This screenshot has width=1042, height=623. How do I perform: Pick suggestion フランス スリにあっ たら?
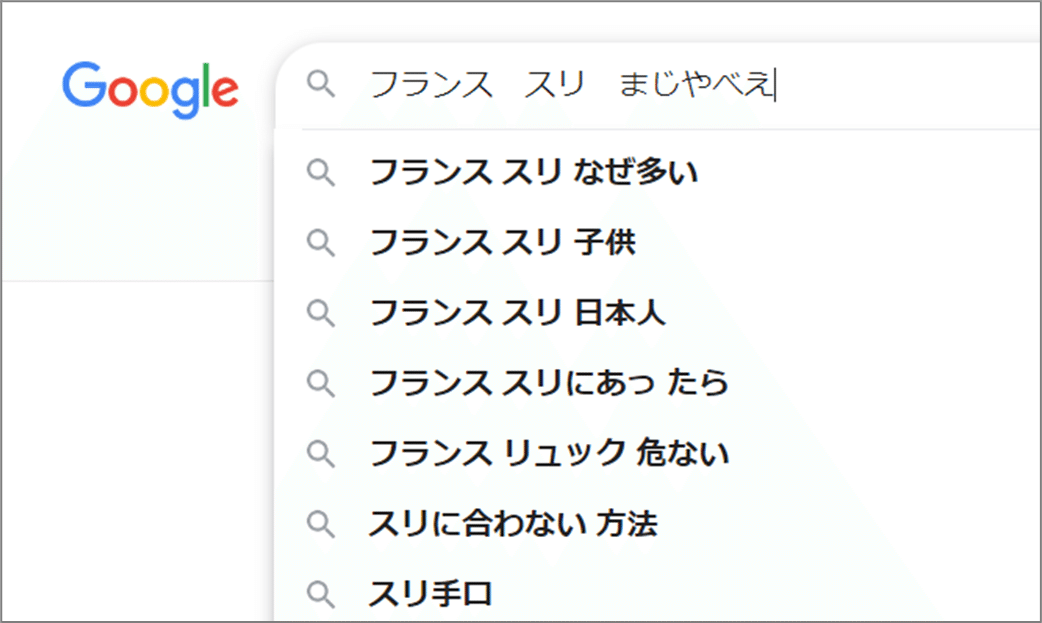(x=549, y=383)
